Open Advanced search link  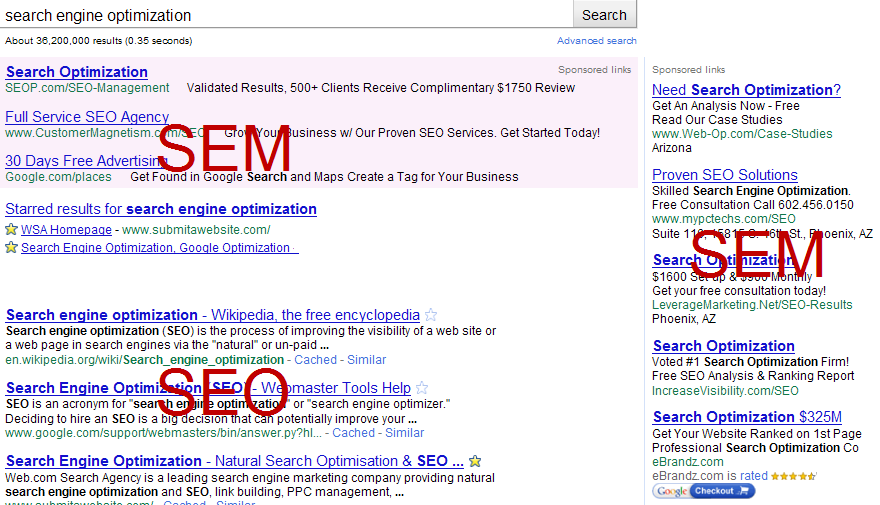click(x=596, y=41)
